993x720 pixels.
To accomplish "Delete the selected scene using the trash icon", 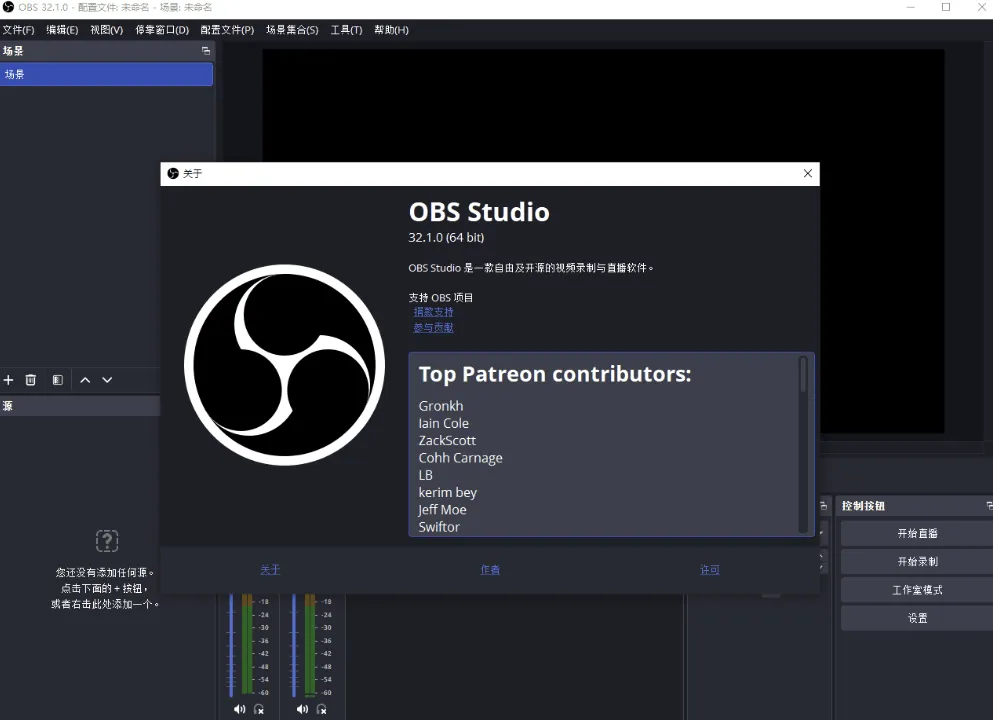I will (31, 380).
